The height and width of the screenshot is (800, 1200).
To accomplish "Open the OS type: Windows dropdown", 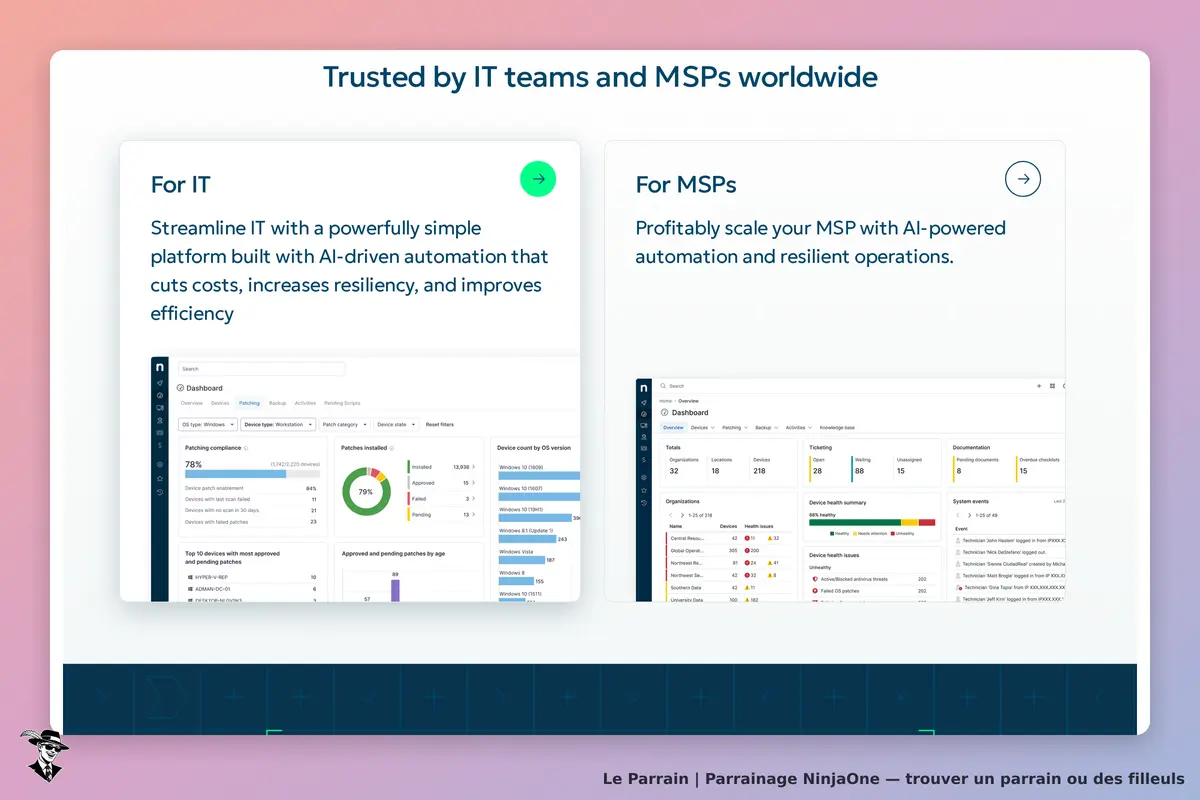I will pyautogui.click(x=208, y=424).
